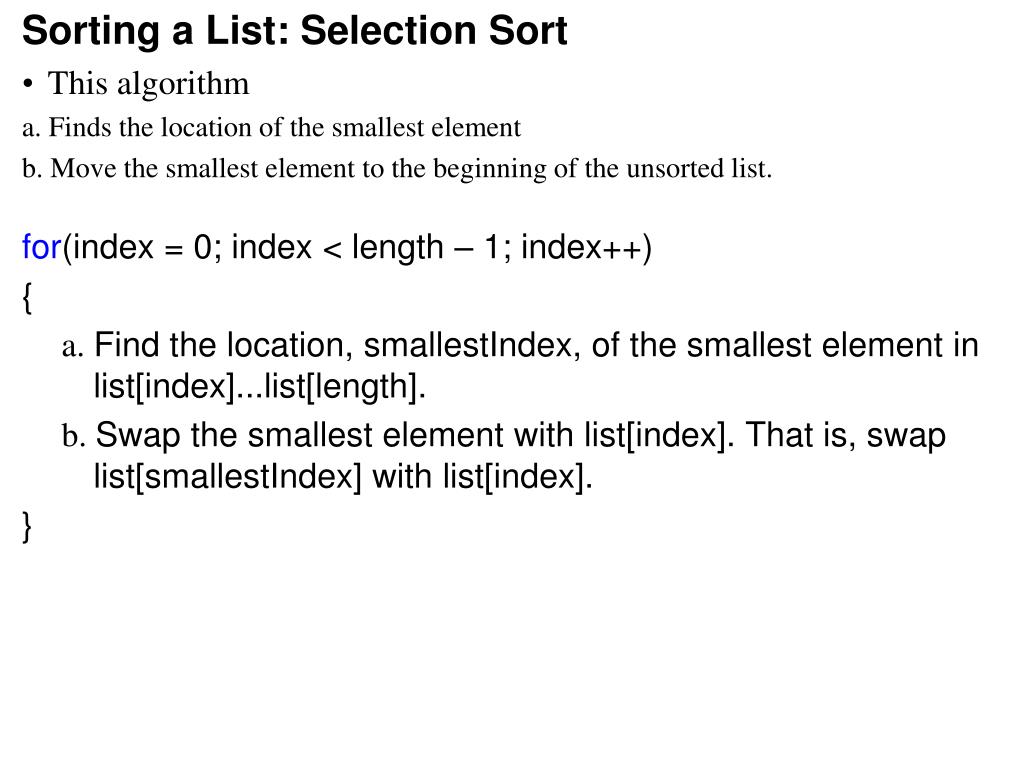
Task: Click the line starting 'b. Move the smallest element'
Action: (397, 168)
